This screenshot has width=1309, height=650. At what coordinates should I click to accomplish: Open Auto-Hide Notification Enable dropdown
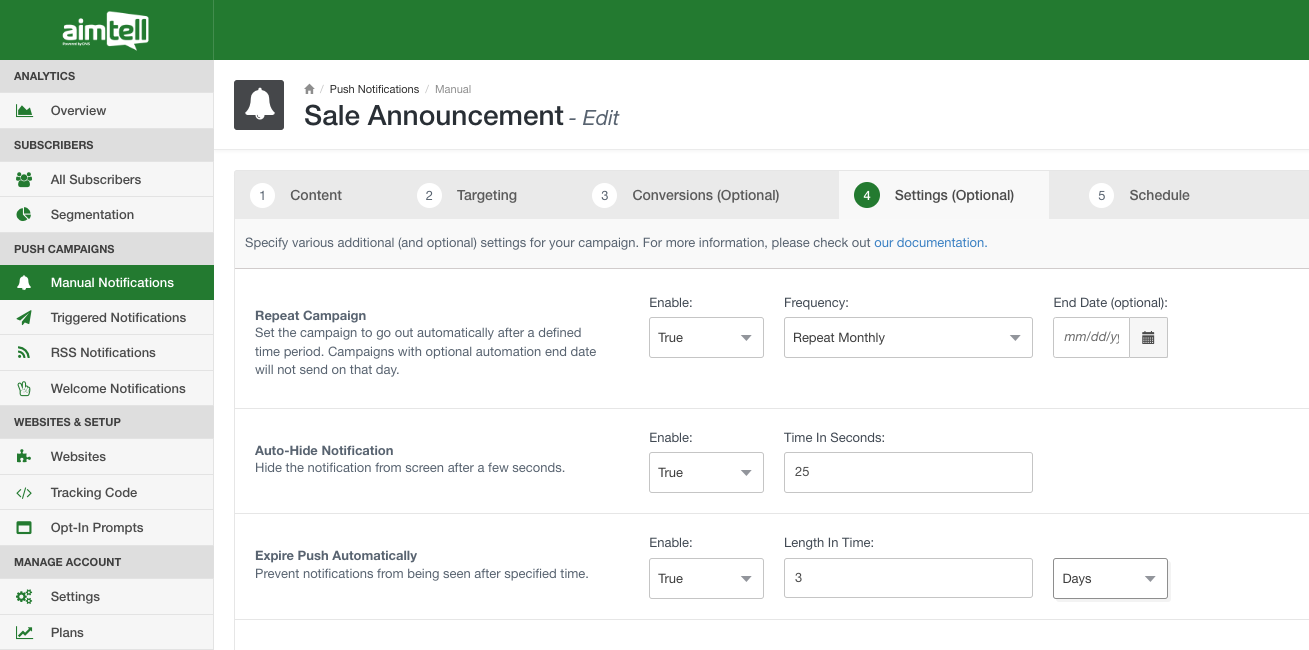[x=706, y=473]
